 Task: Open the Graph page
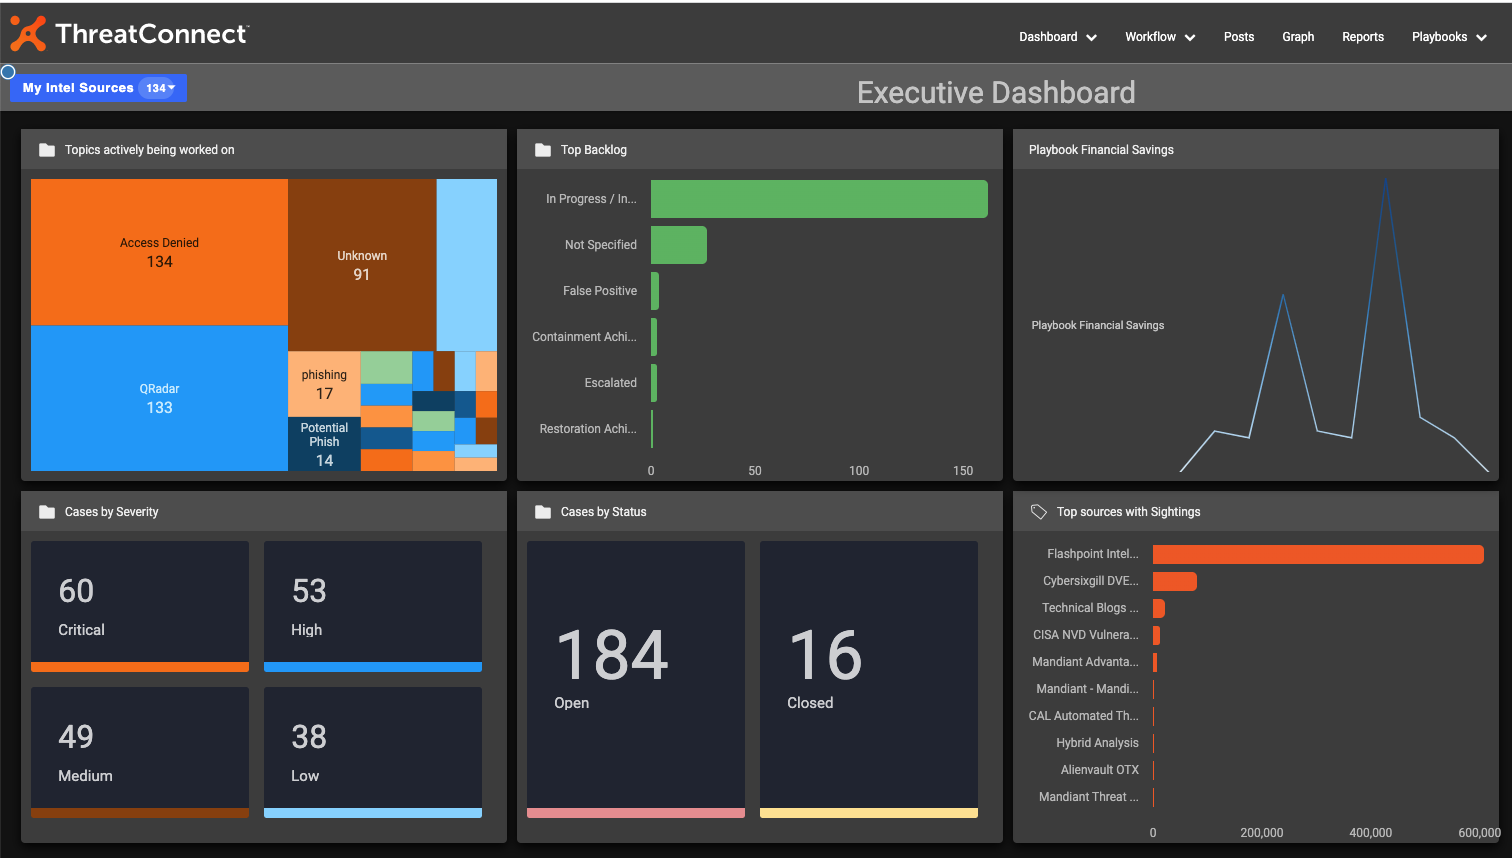pos(1298,37)
